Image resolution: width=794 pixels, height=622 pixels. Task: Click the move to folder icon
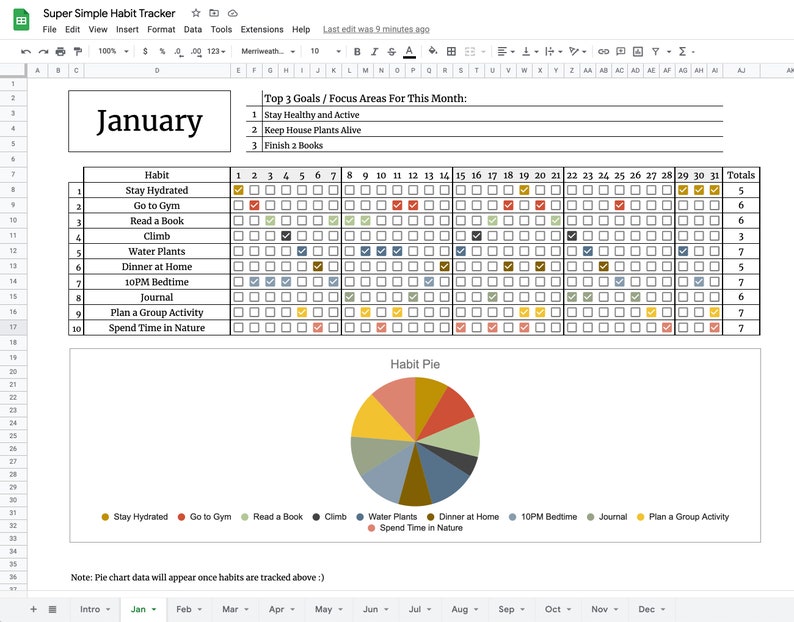(x=214, y=13)
